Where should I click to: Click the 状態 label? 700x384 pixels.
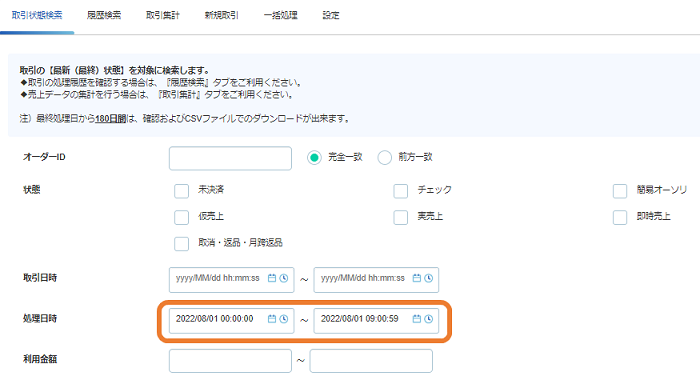pos(32,190)
